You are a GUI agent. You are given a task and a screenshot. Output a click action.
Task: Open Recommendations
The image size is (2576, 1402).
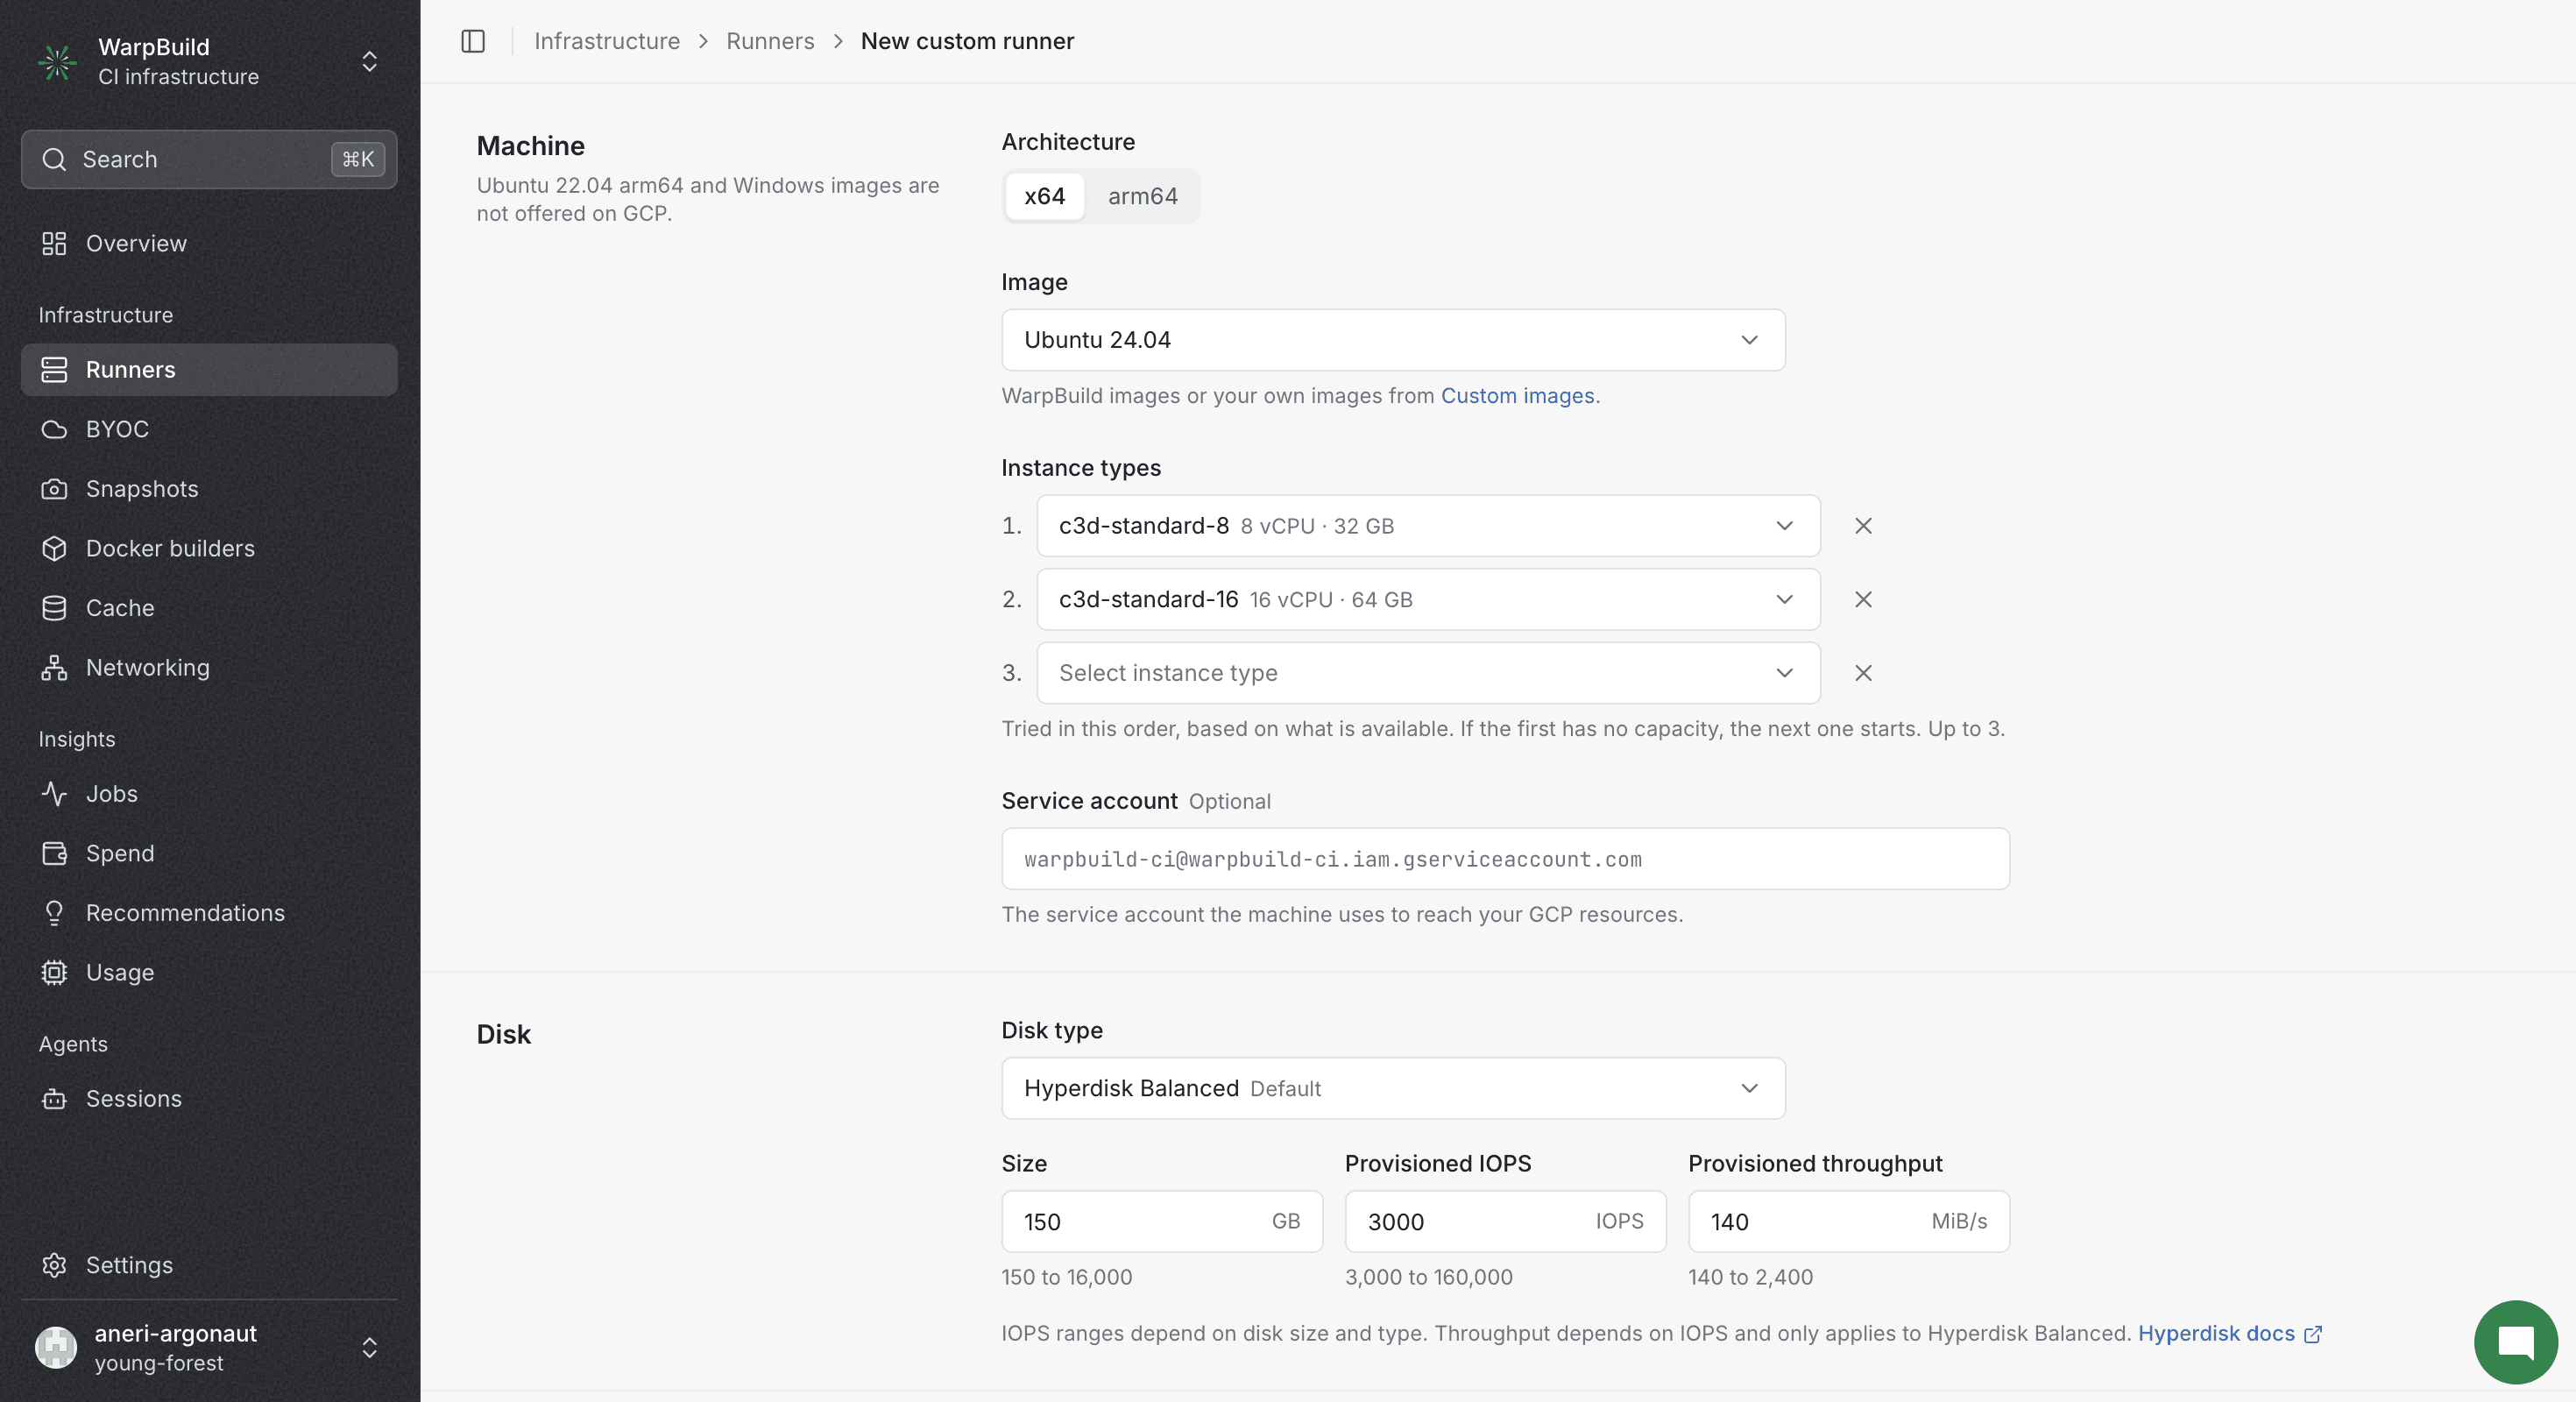[209, 913]
